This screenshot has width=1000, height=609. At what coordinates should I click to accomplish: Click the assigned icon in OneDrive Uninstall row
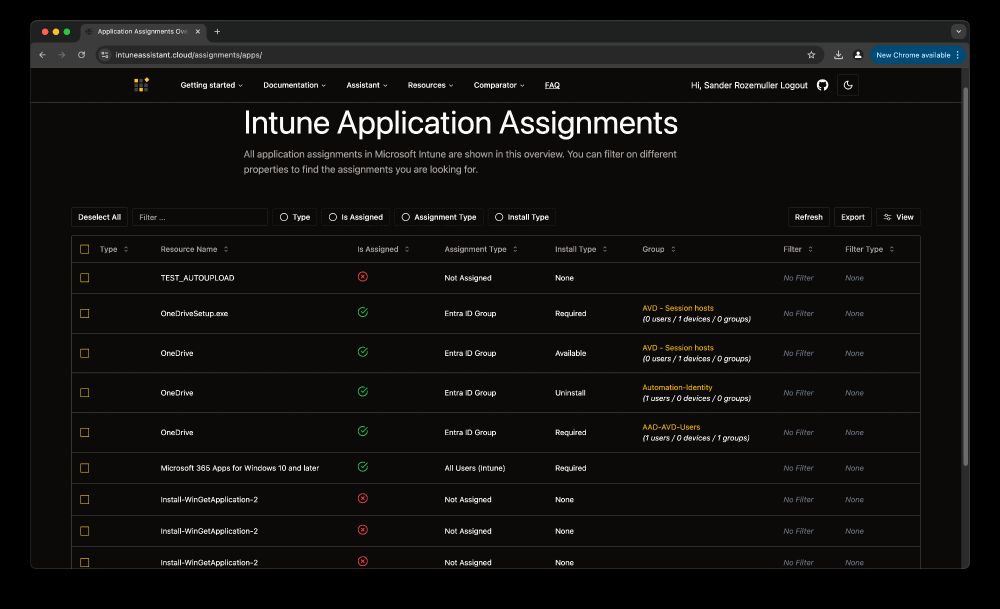pyautogui.click(x=363, y=392)
